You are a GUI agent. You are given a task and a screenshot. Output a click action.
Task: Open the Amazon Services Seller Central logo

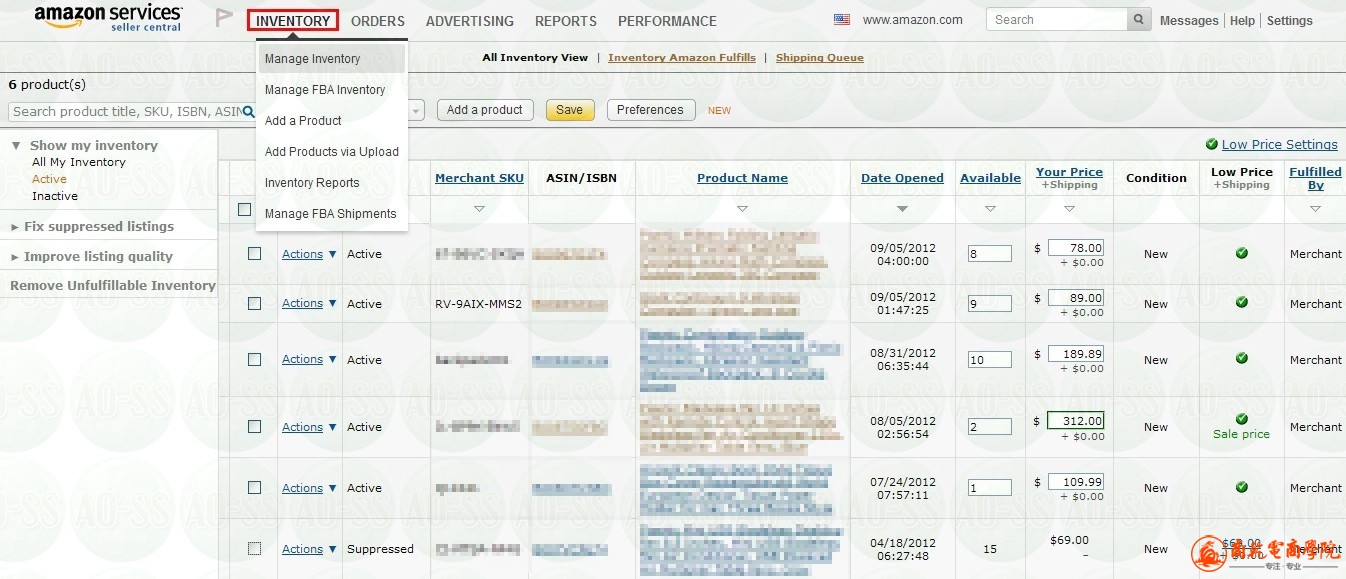pyautogui.click(x=108, y=17)
